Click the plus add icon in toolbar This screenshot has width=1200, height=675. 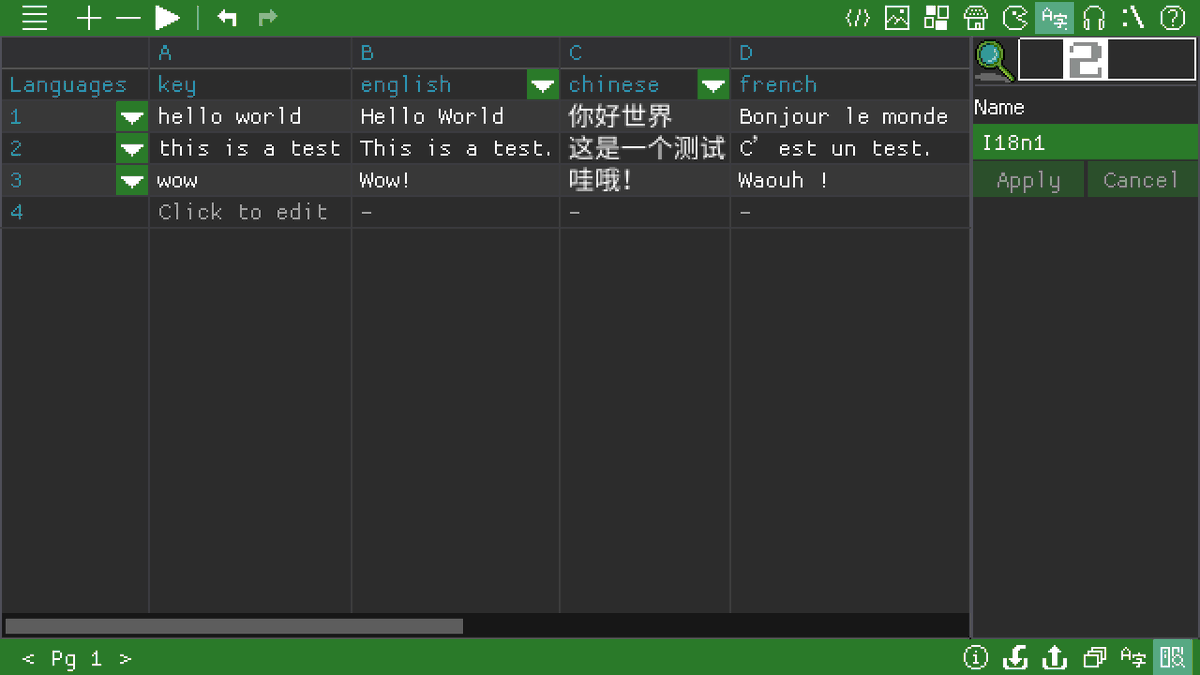(x=89, y=18)
